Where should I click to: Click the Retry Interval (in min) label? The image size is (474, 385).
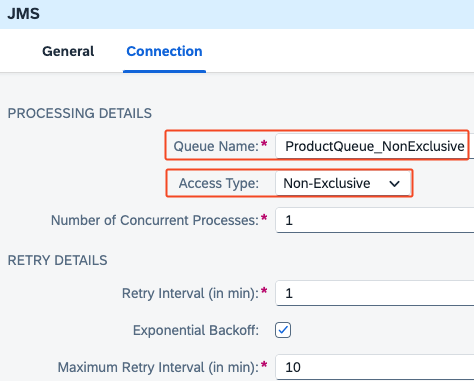click(190, 294)
